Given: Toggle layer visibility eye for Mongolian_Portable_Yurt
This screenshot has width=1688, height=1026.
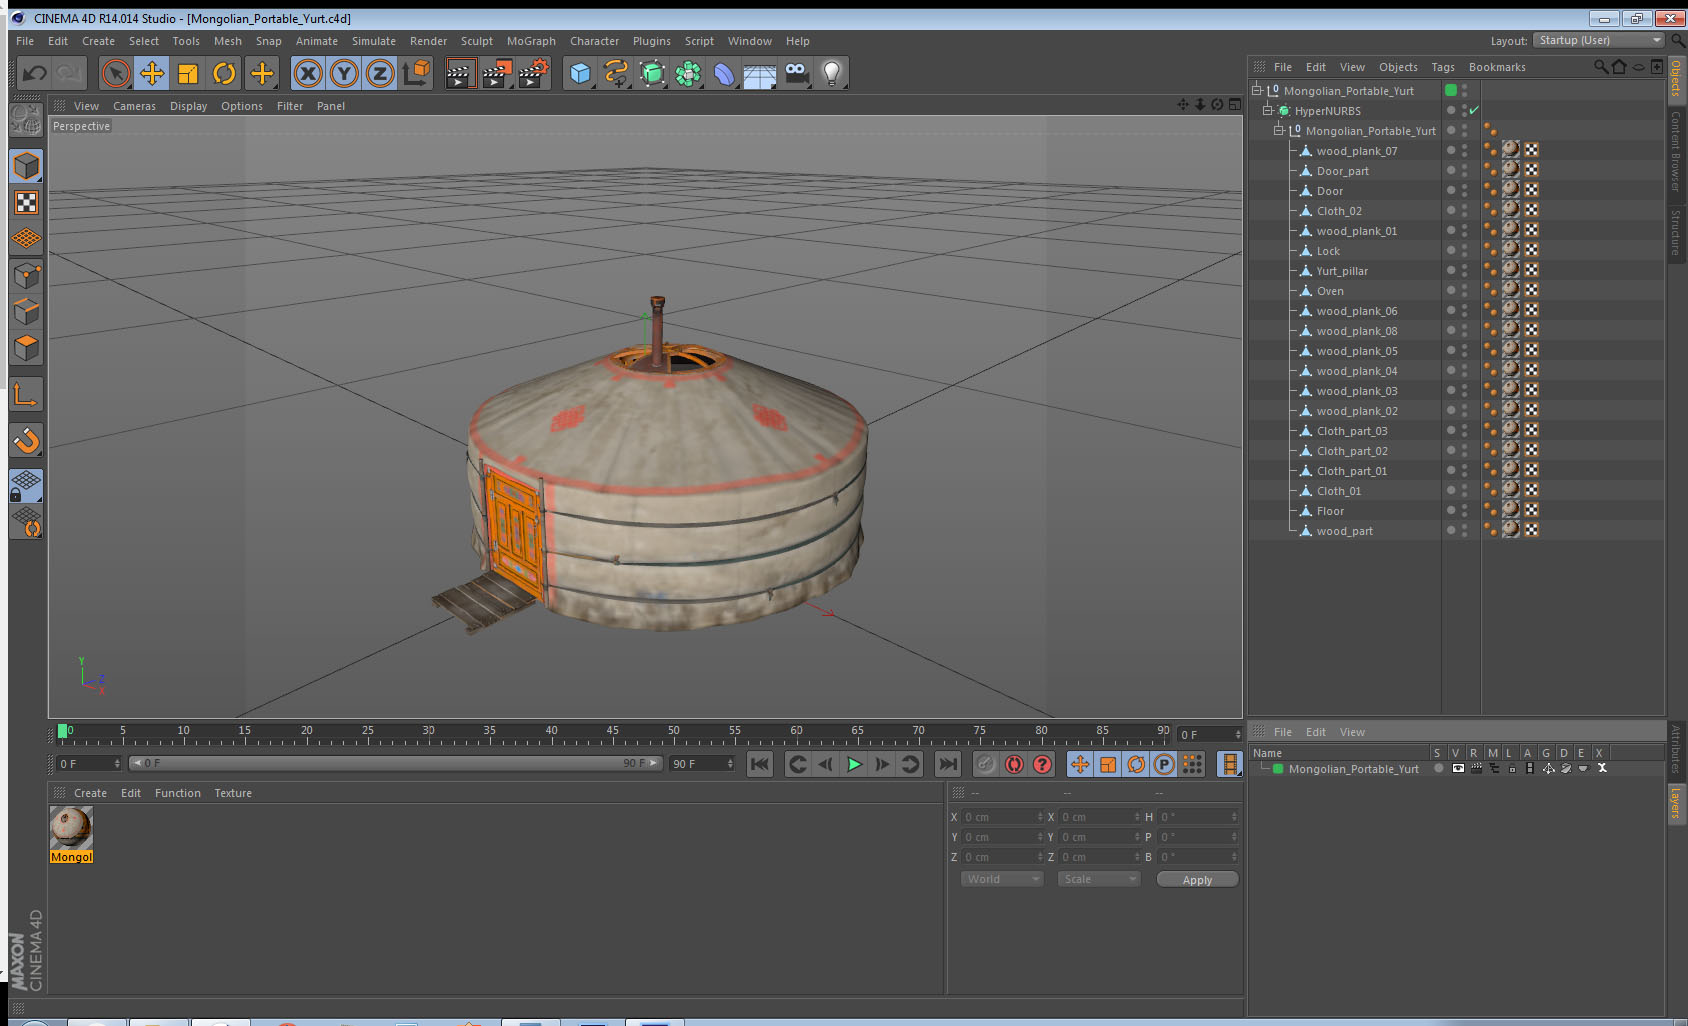Looking at the screenshot, I should tap(1458, 768).
